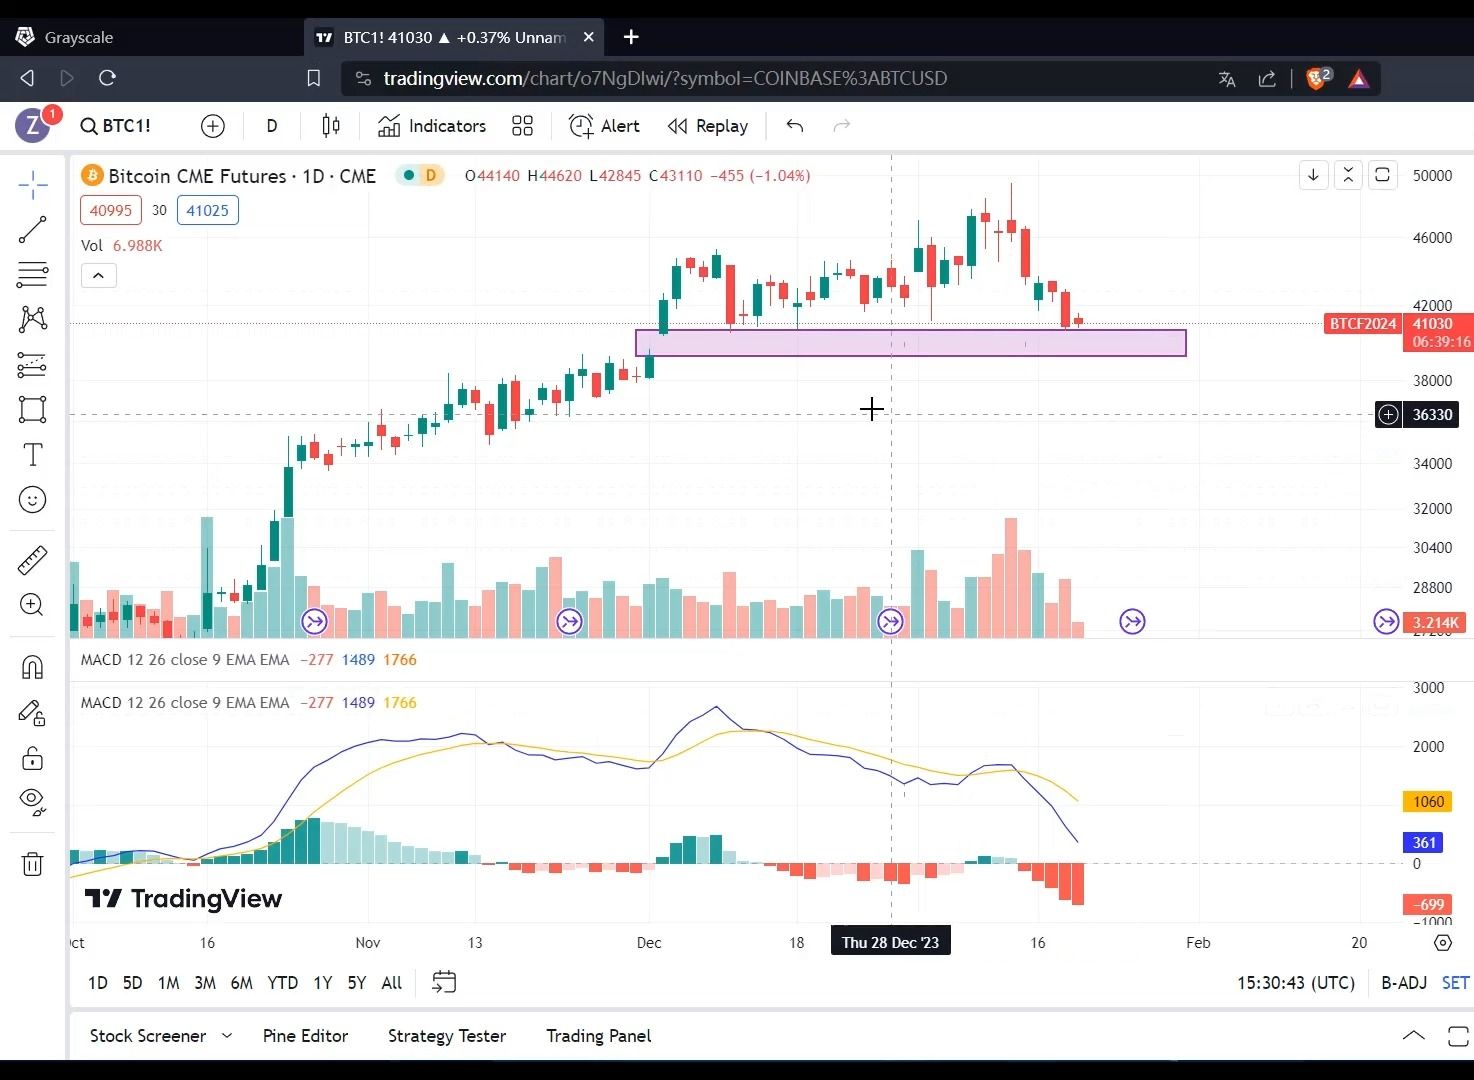Collapse the indicator legend chevron
The width and height of the screenshot is (1474, 1080).
click(99, 276)
